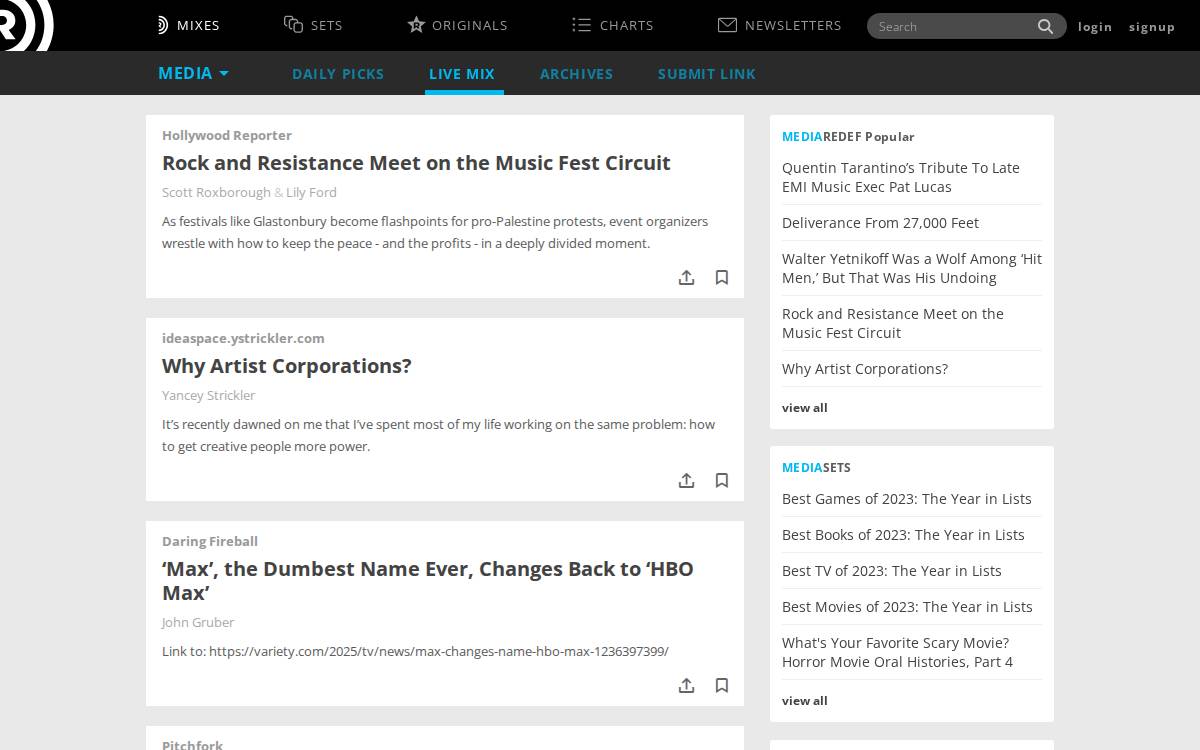Open the Newsletters menu label
The image size is (1200, 750).
tap(793, 25)
